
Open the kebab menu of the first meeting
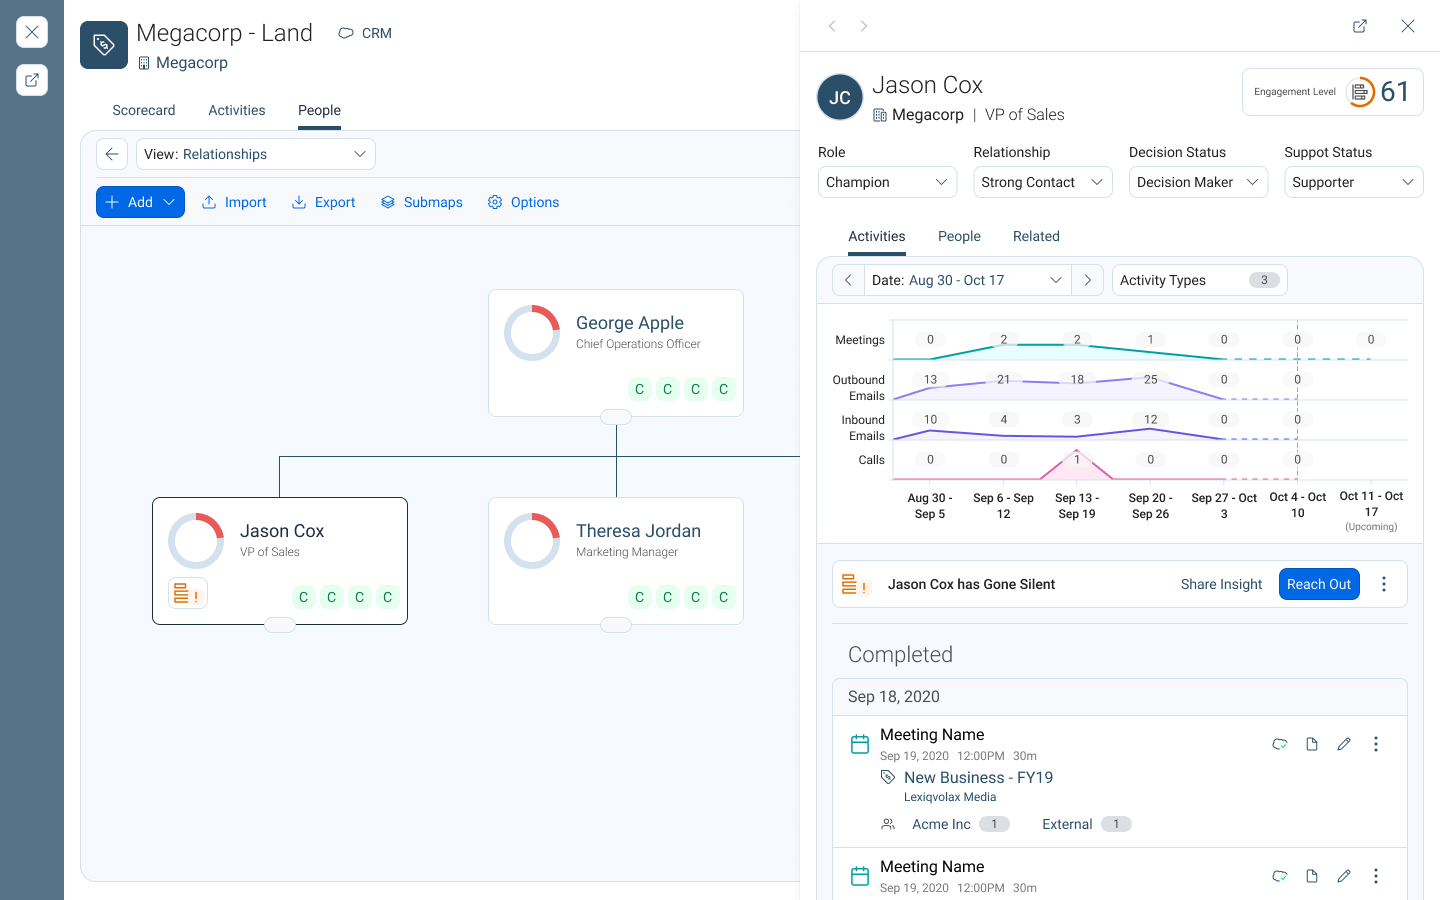(x=1376, y=744)
